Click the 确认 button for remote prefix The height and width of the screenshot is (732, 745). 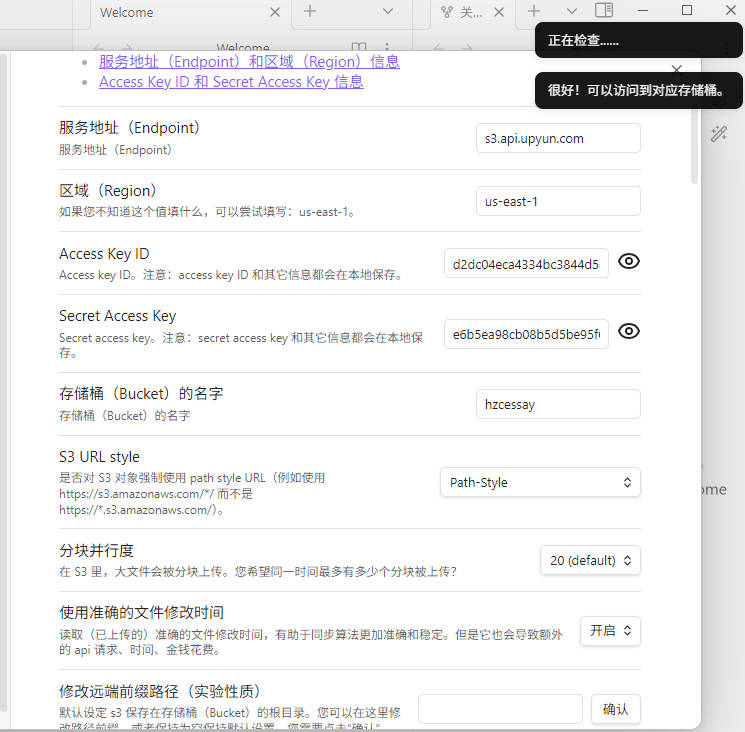tap(616, 709)
